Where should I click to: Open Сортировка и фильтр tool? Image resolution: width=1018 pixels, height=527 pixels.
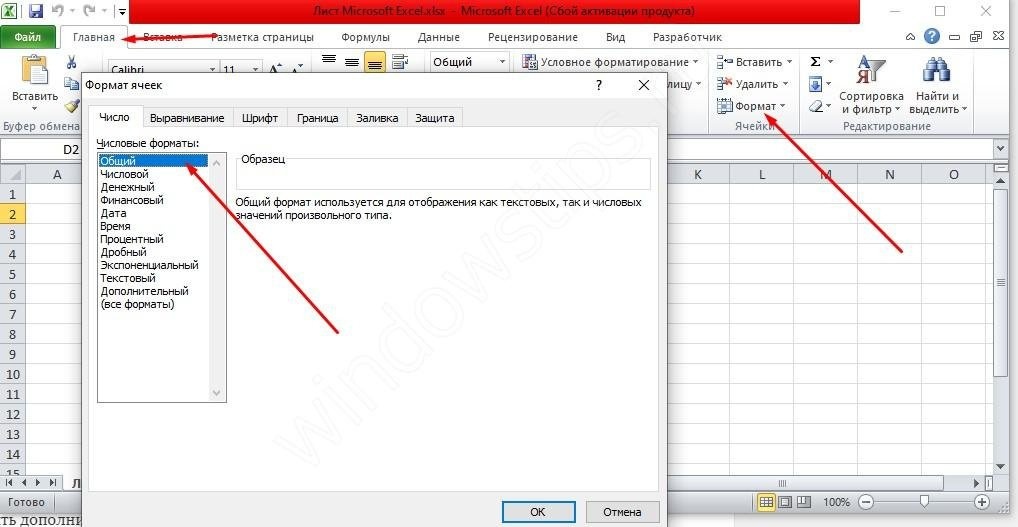click(871, 86)
